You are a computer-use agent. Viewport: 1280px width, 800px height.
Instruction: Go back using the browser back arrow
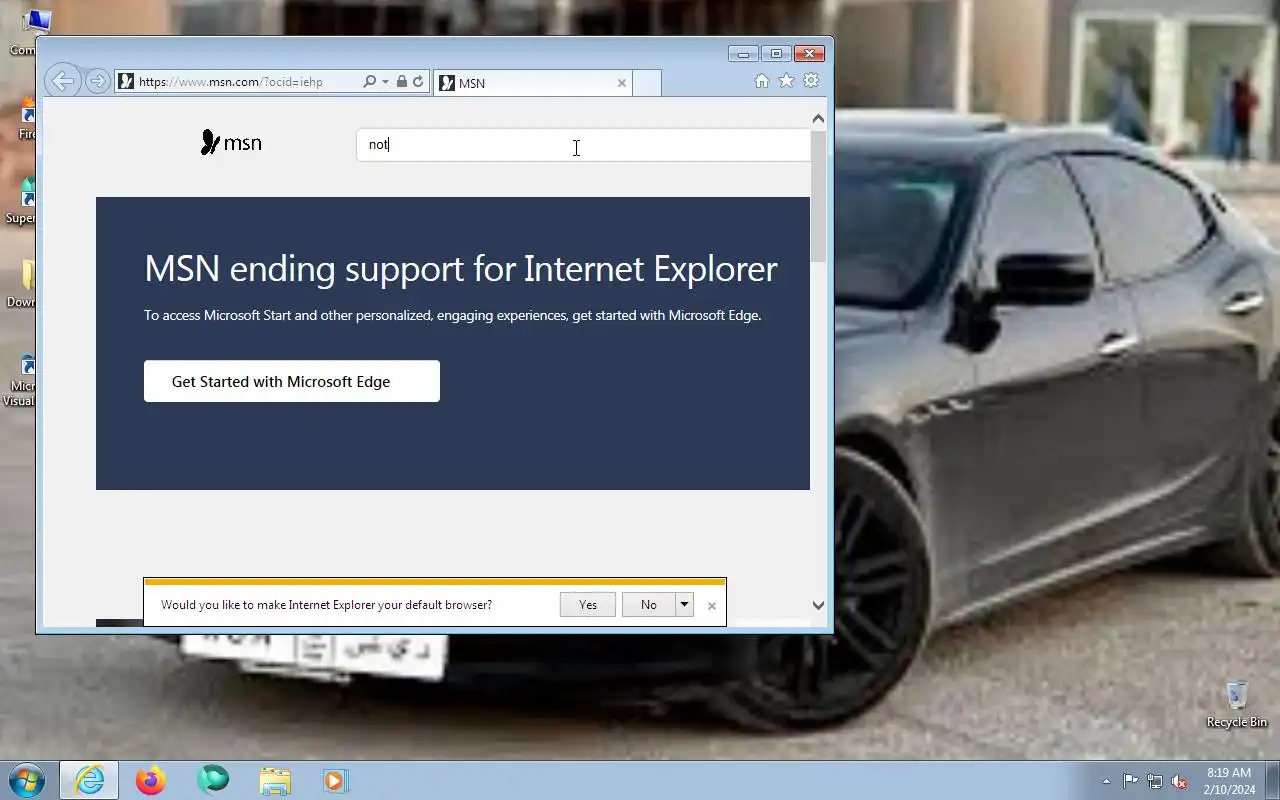click(62, 81)
